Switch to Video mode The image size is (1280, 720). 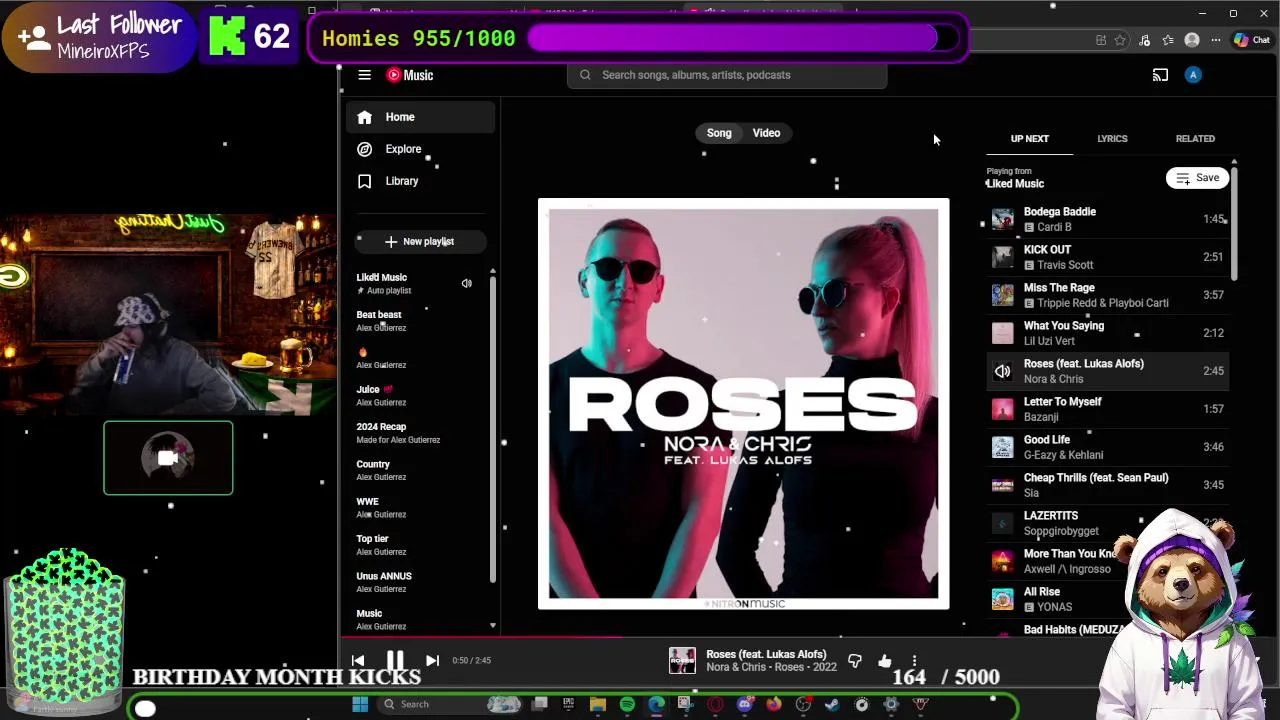[766, 133]
